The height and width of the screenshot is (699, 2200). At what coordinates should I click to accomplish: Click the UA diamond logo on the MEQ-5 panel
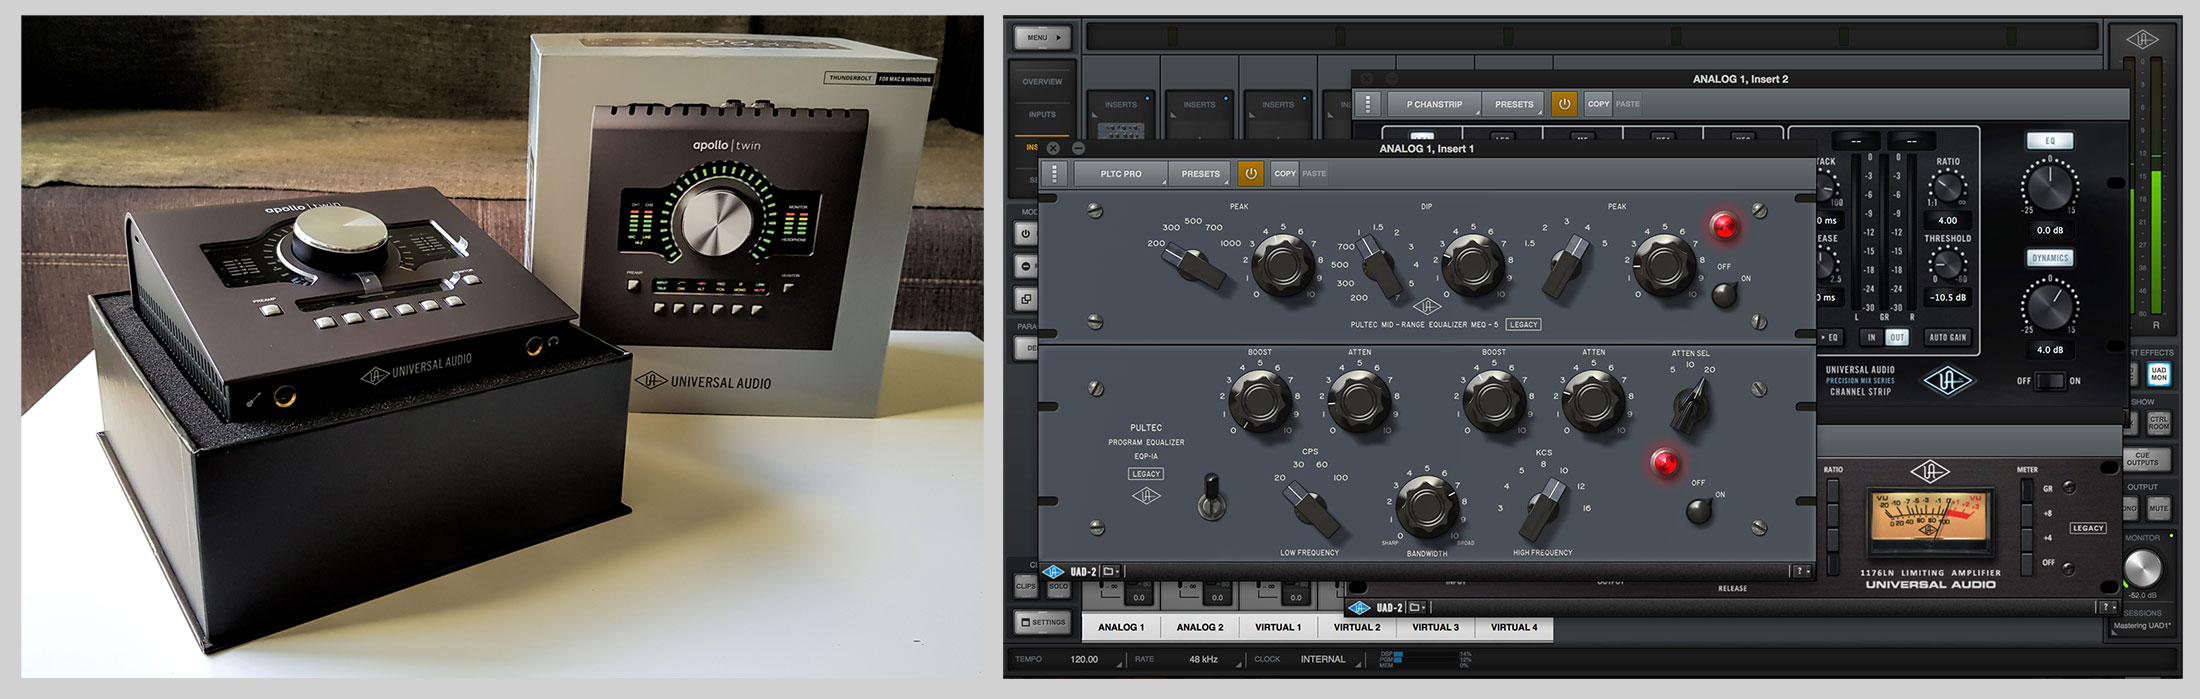[x=1427, y=306]
